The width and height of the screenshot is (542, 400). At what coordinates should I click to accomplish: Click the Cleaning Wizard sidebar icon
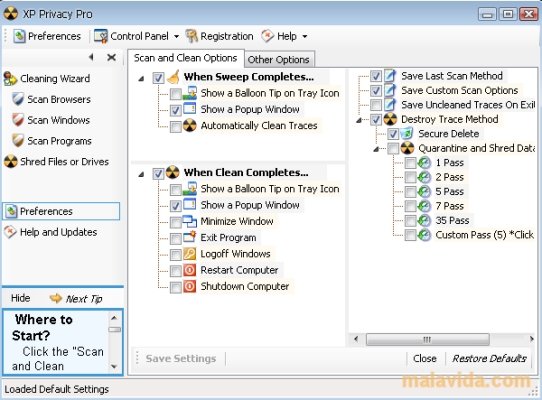tap(10, 78)
